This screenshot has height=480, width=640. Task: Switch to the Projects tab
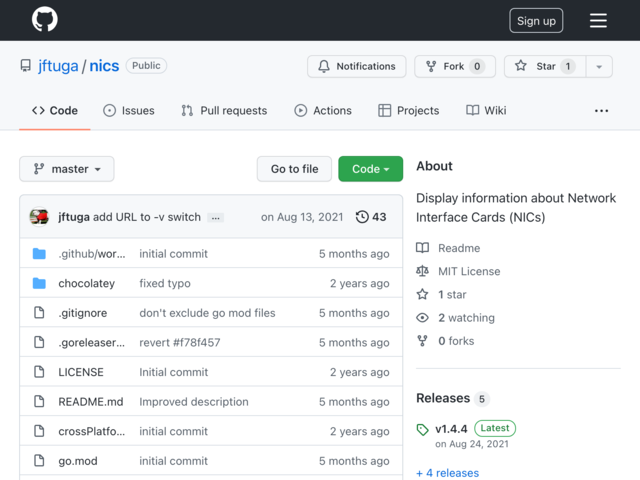408,111
